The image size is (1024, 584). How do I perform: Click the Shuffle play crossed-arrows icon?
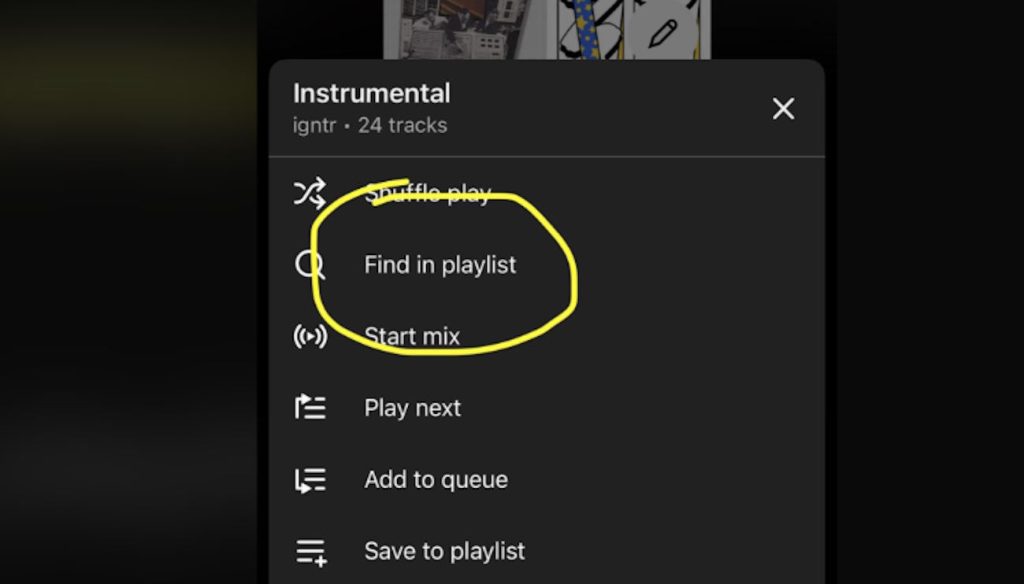point(310,193)
